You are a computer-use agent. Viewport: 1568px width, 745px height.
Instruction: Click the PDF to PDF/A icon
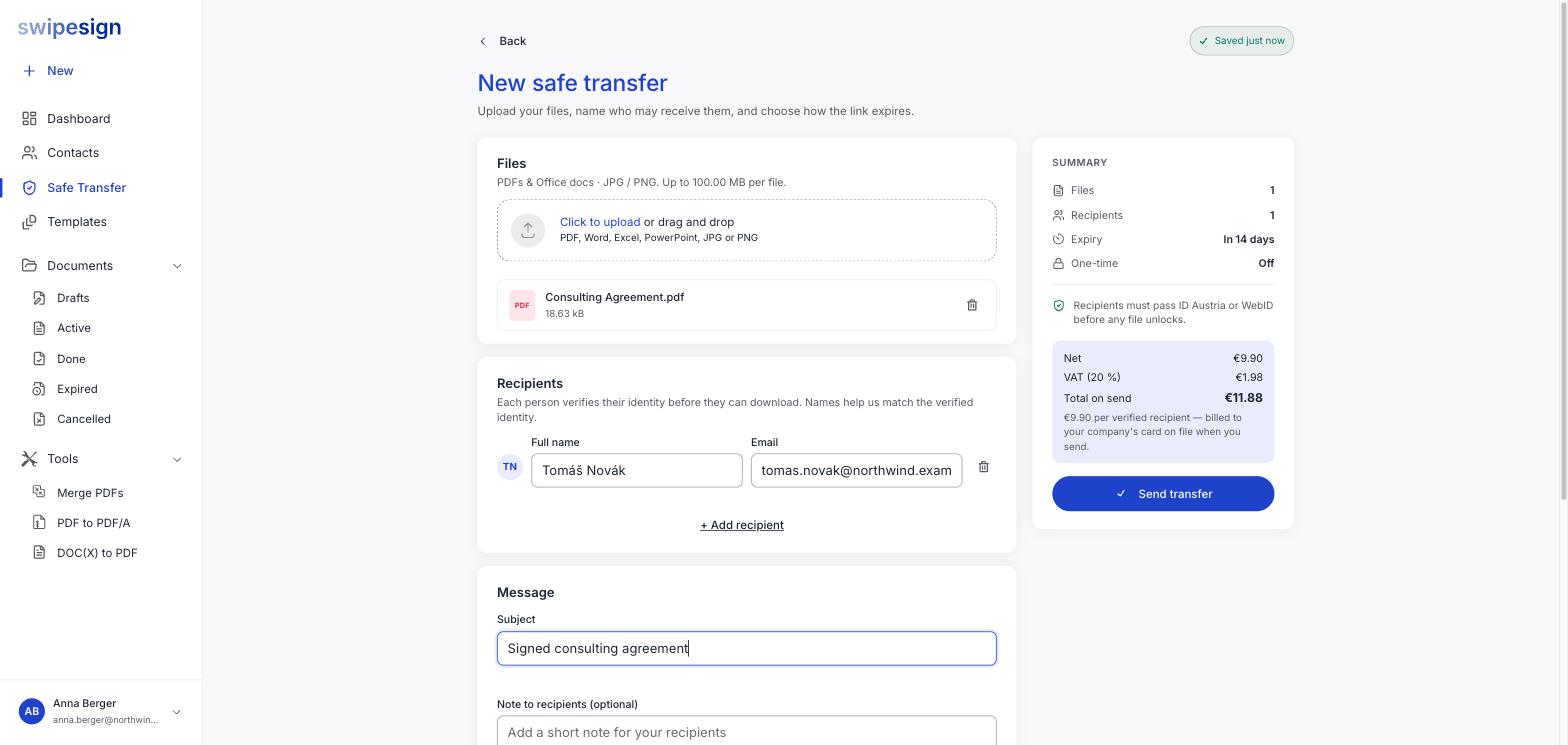[39, 522]
